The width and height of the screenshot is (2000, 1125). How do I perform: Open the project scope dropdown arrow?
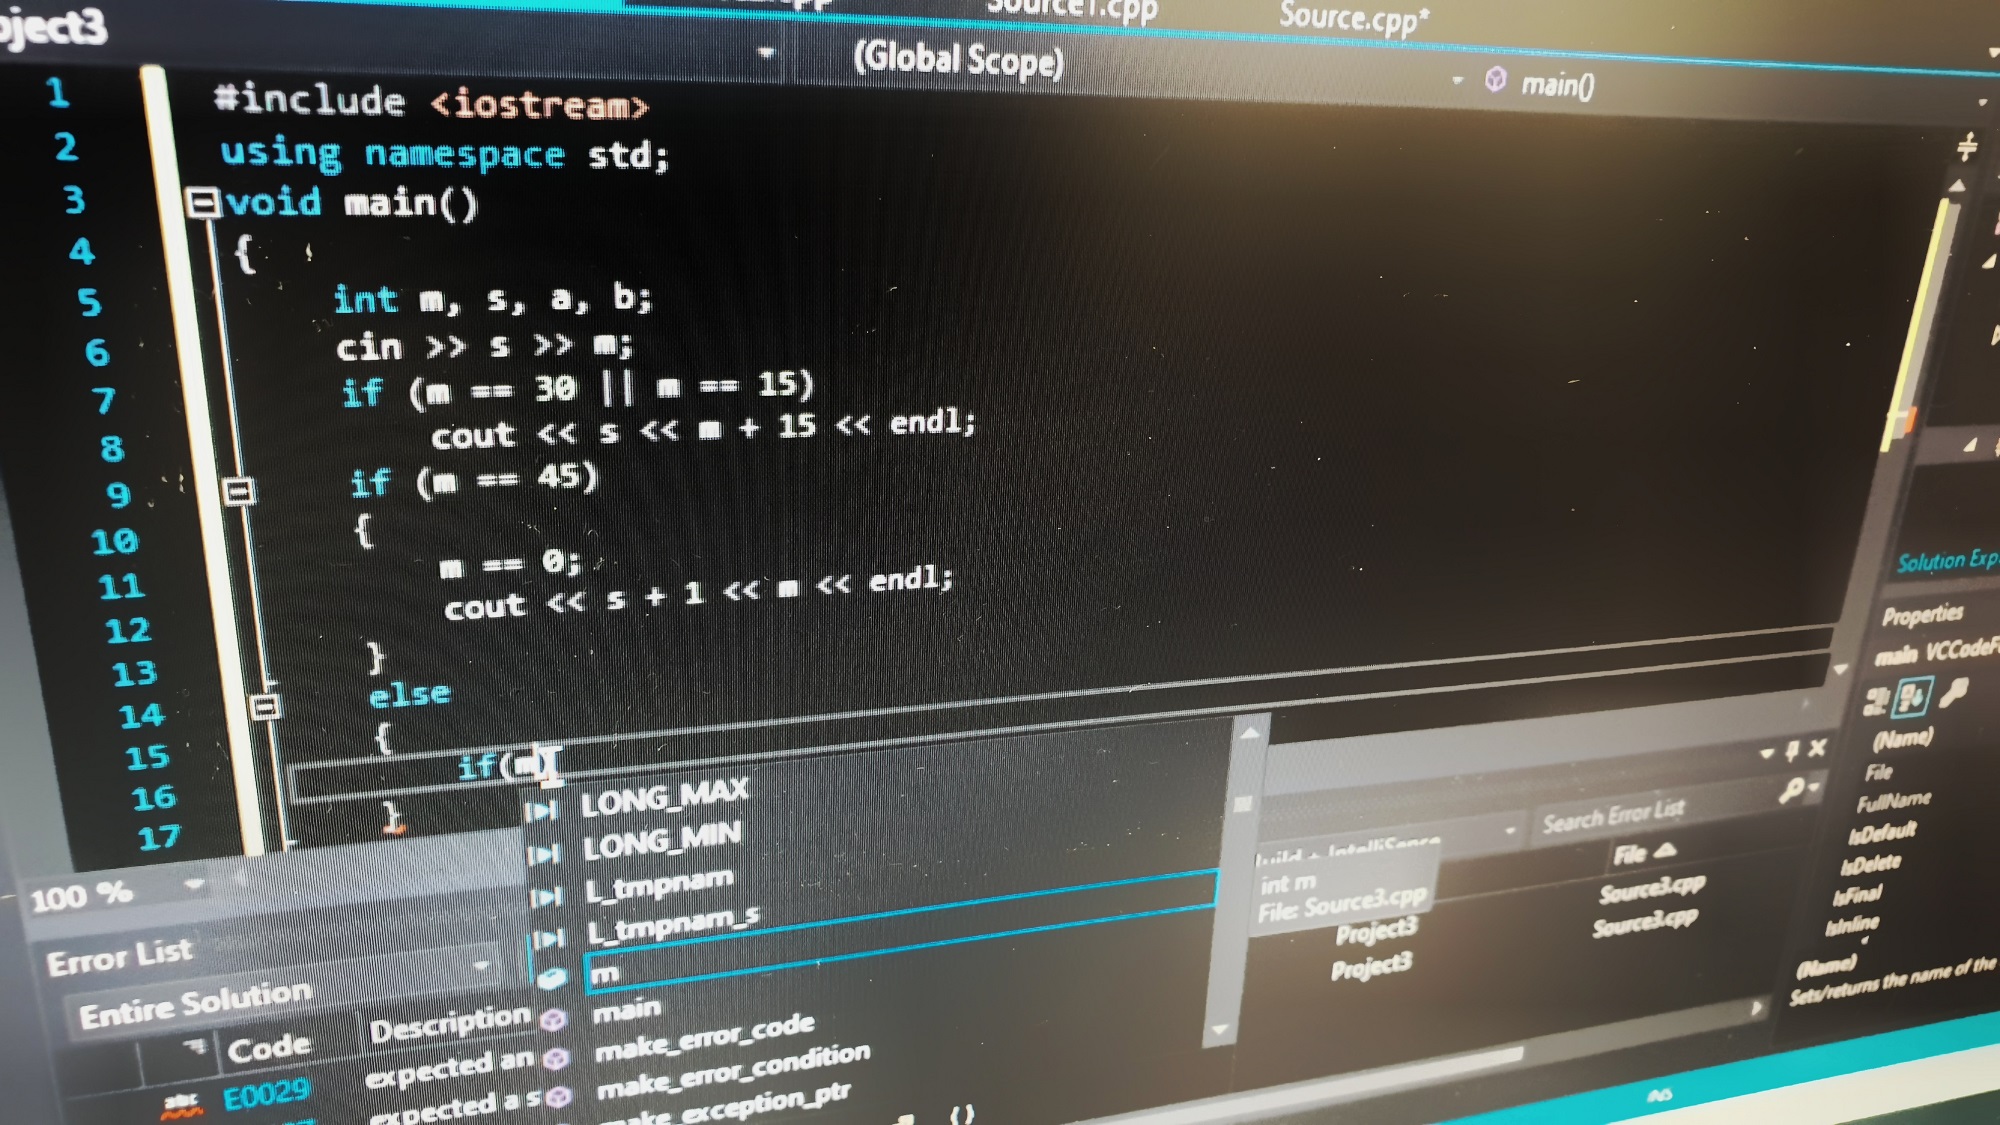(766, 51)
